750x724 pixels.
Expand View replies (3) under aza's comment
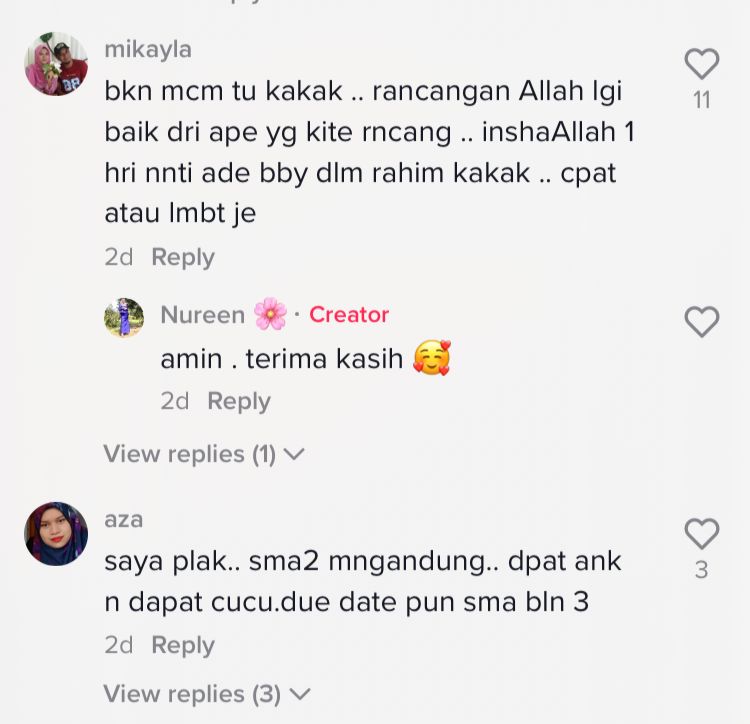(207, 694)
